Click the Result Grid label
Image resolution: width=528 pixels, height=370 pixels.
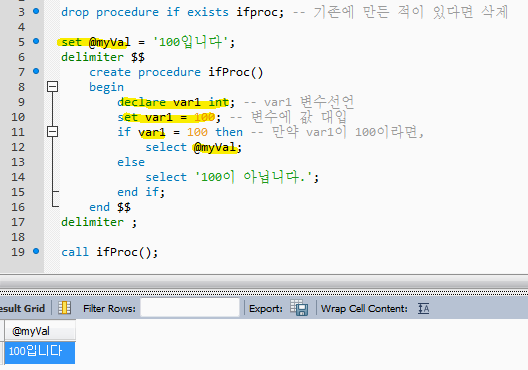22,308
